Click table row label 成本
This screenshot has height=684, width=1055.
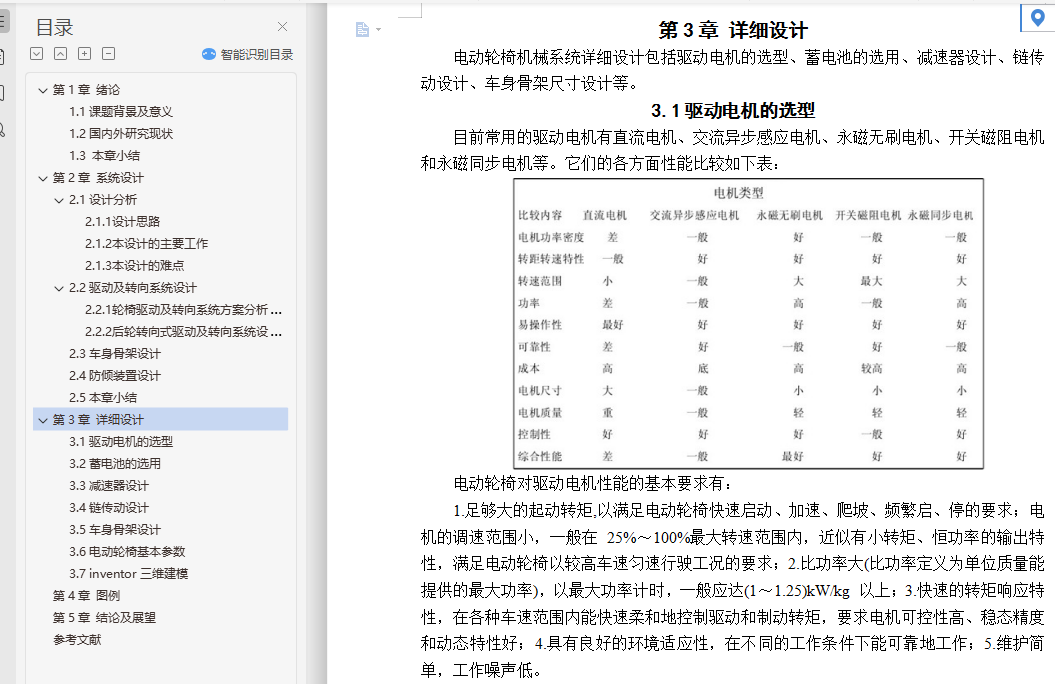(529, 369)
